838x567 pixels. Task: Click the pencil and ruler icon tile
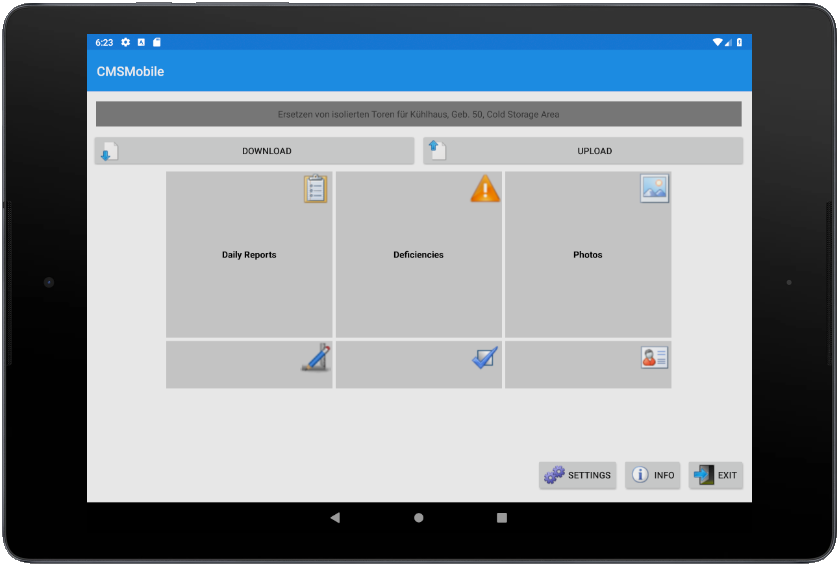pos(249,365)
